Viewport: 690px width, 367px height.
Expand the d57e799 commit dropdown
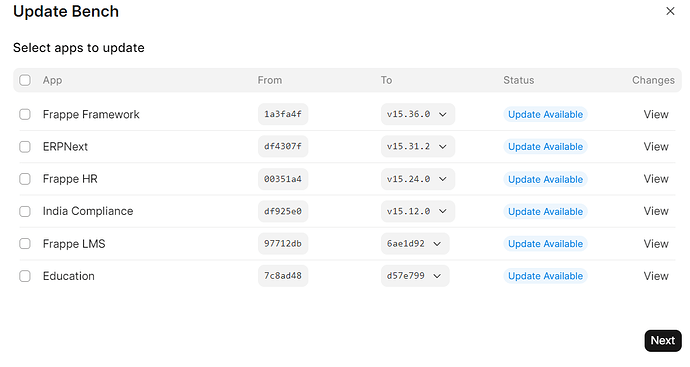pyautogui.click(x=415, y=276)
